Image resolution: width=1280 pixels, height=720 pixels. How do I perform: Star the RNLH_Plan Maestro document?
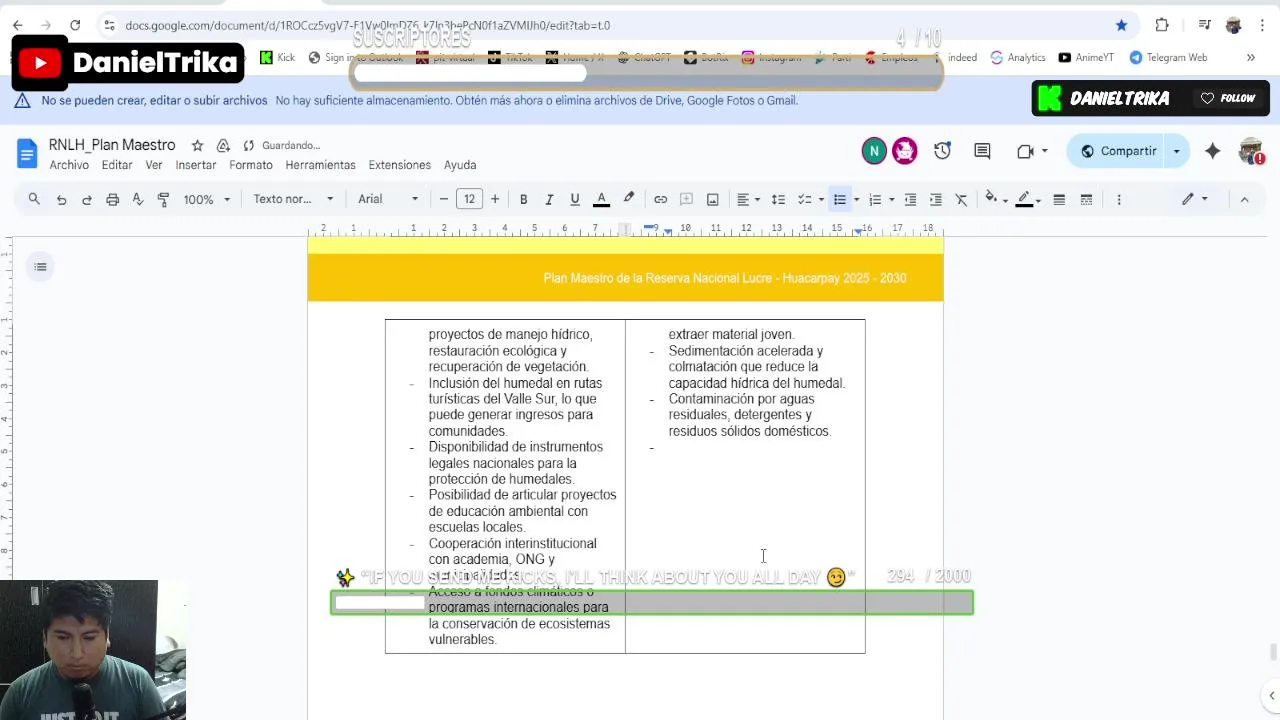pos(197,146)
